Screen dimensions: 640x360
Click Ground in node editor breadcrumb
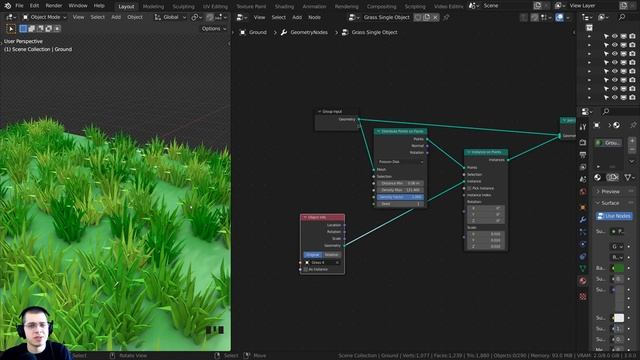coord(258,32)
